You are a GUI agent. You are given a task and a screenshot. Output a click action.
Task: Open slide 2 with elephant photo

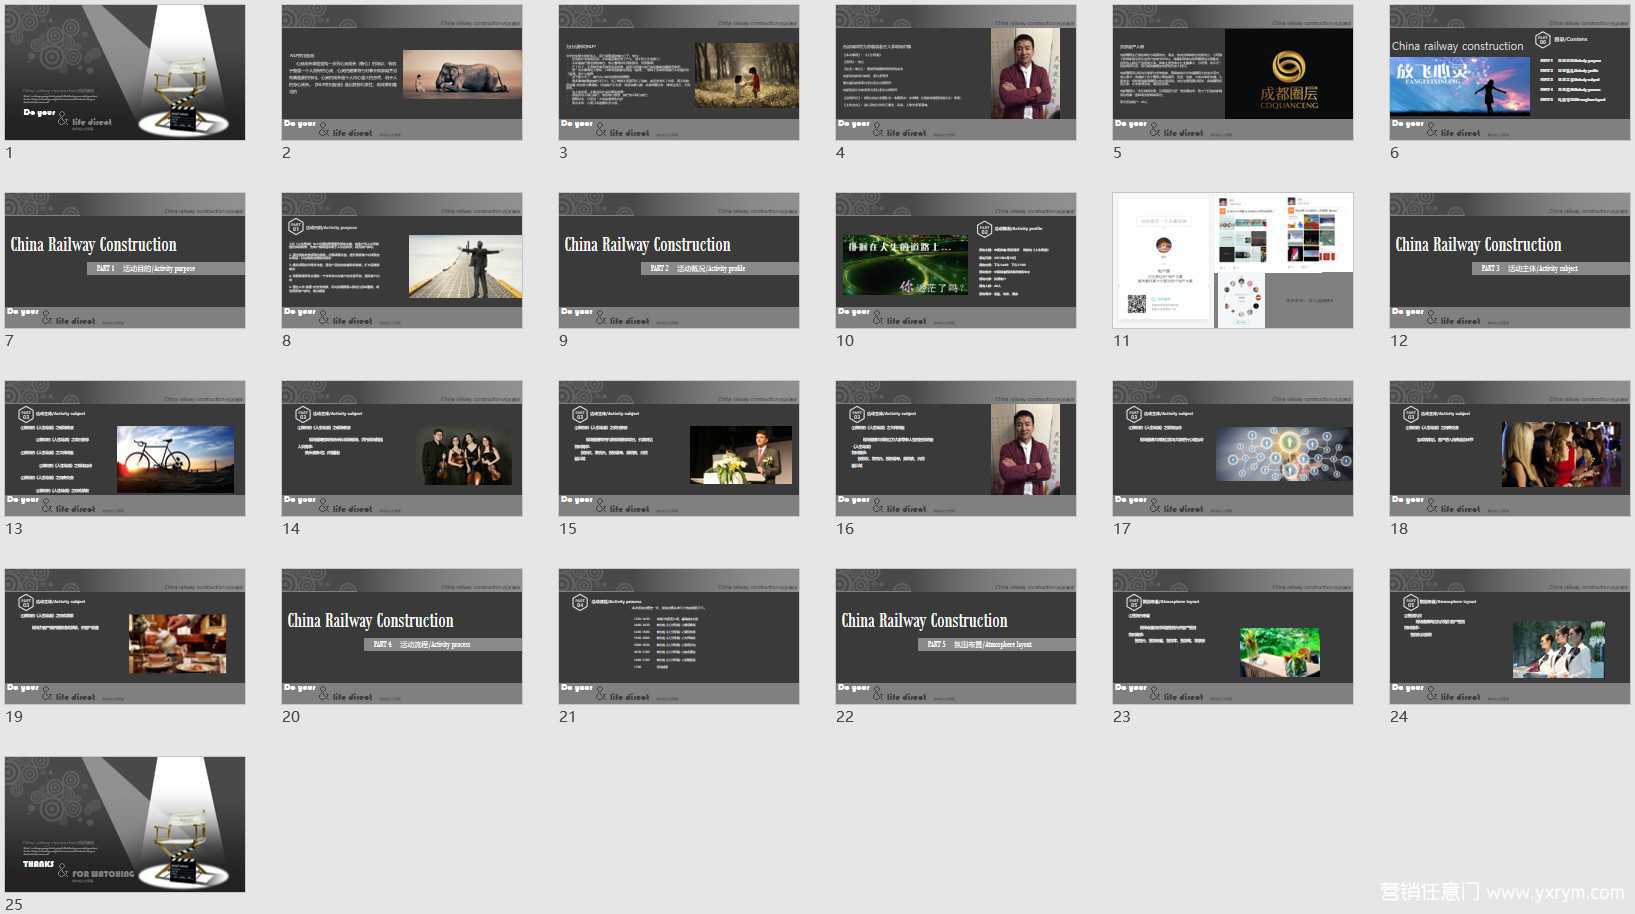(x=402, y=72)
